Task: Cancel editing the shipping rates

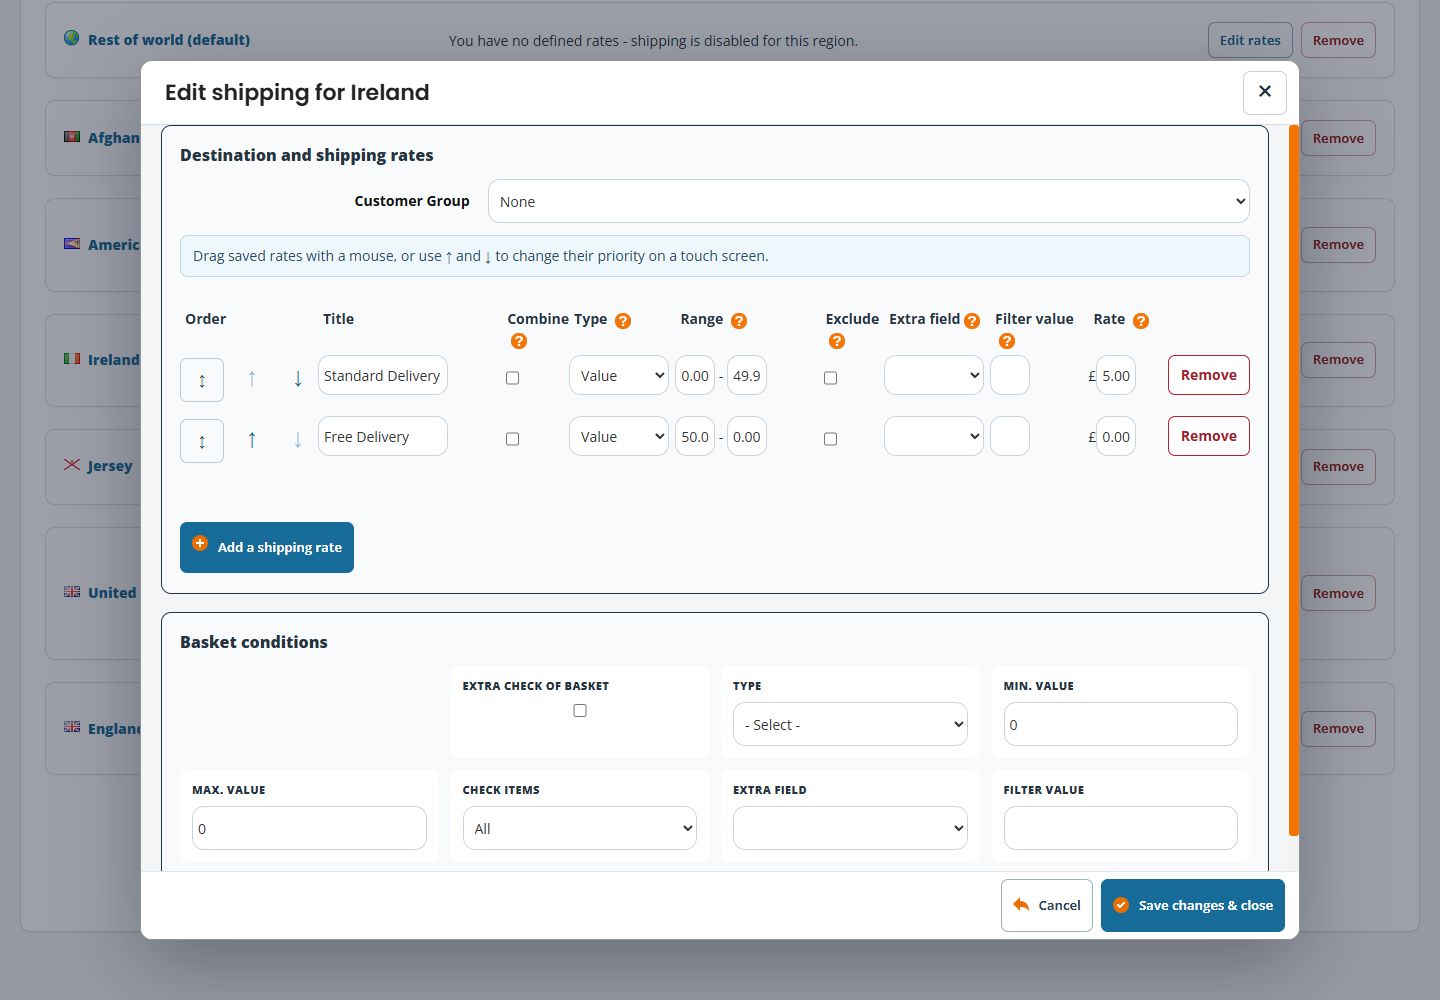Action: [x=1047, y=905]
